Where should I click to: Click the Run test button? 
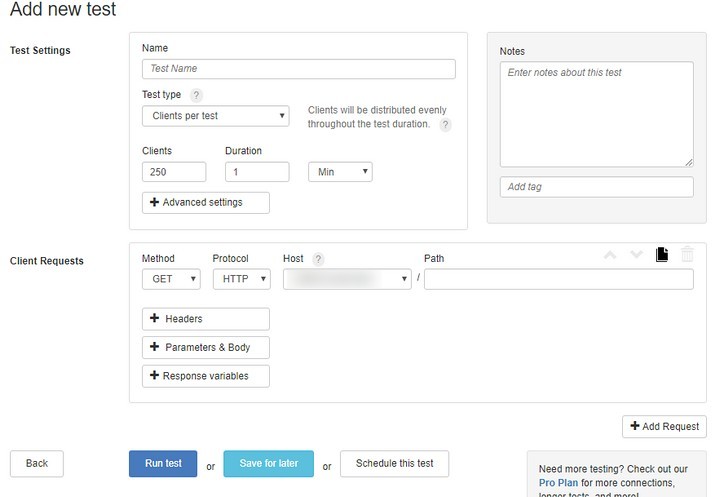[163, 463]
